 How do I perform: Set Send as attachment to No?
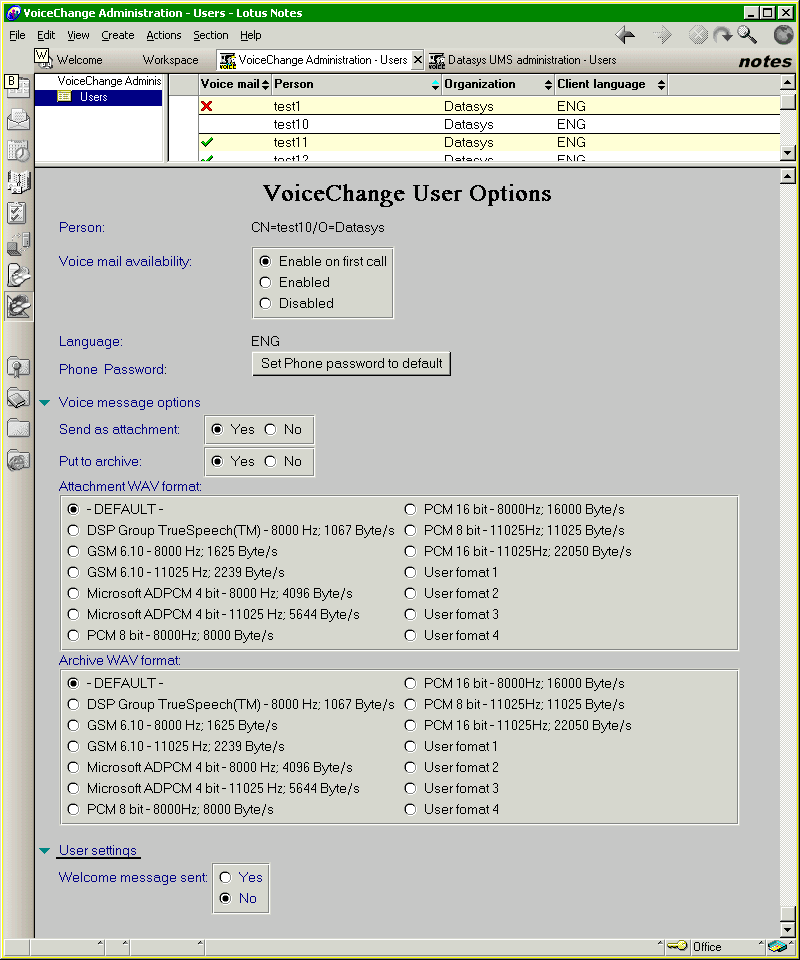(x=271, y=429)
